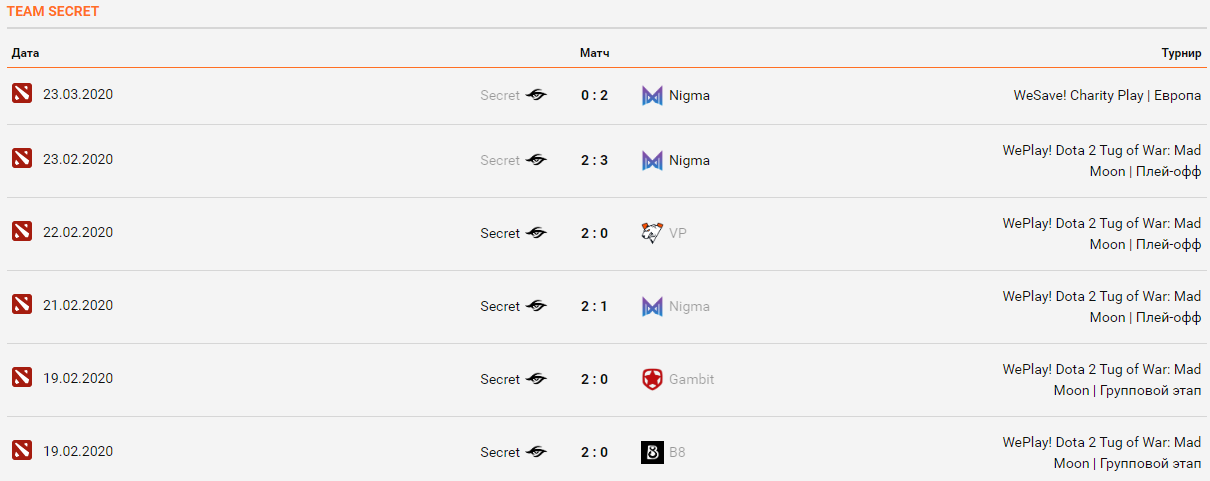Click the Турнир column header
Viewport: 1210px width, 481px height.
pos(1181,53)
